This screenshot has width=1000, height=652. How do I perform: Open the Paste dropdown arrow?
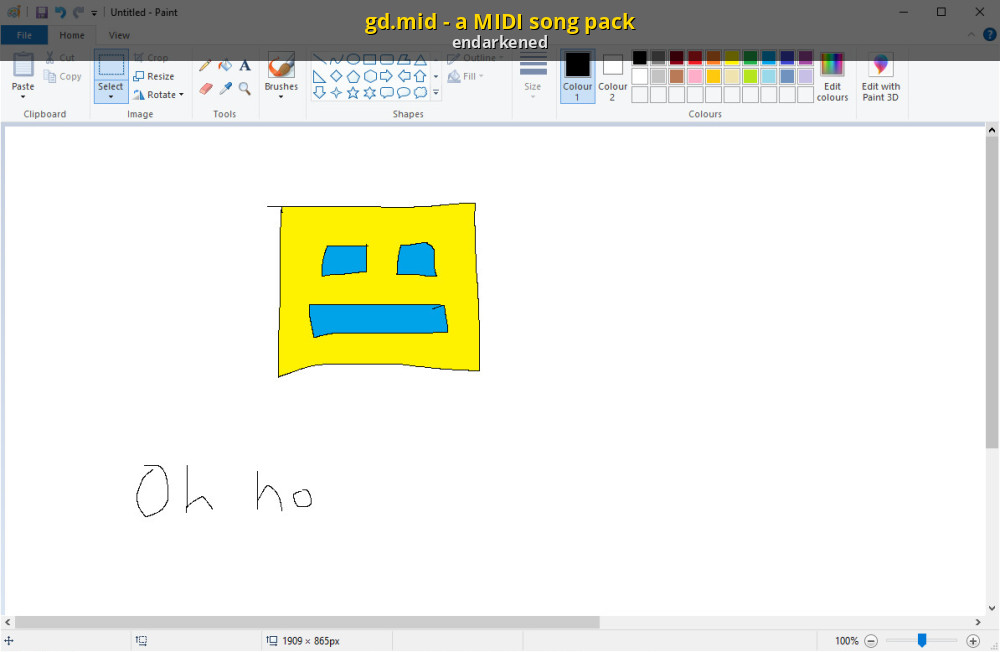(23, 98)
